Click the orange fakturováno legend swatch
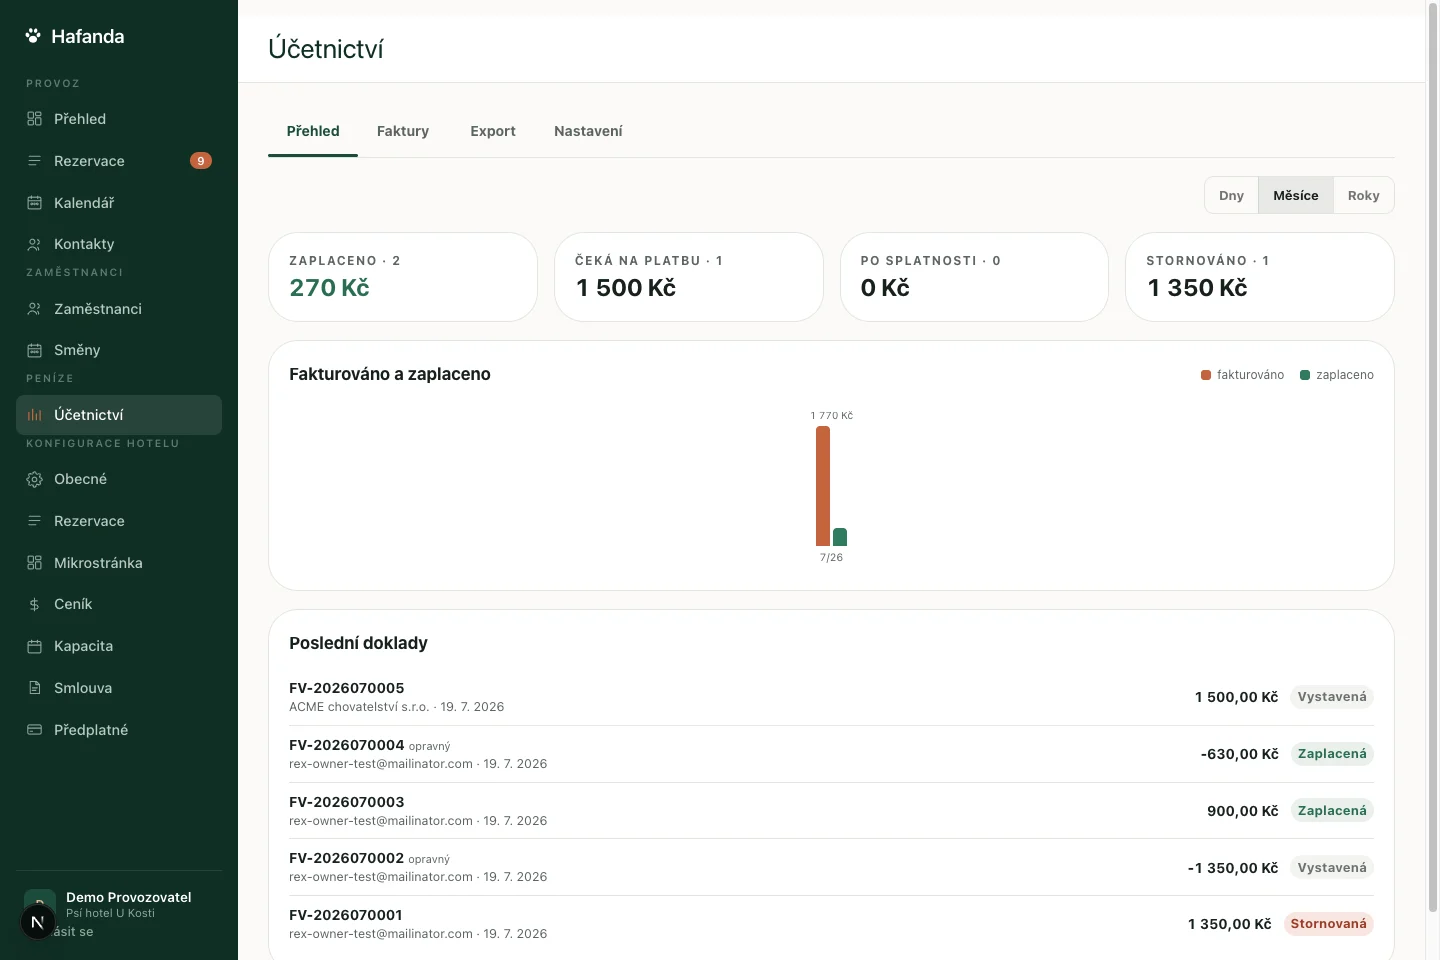Screen dimensions: 1440x960 pos(1205,375)
